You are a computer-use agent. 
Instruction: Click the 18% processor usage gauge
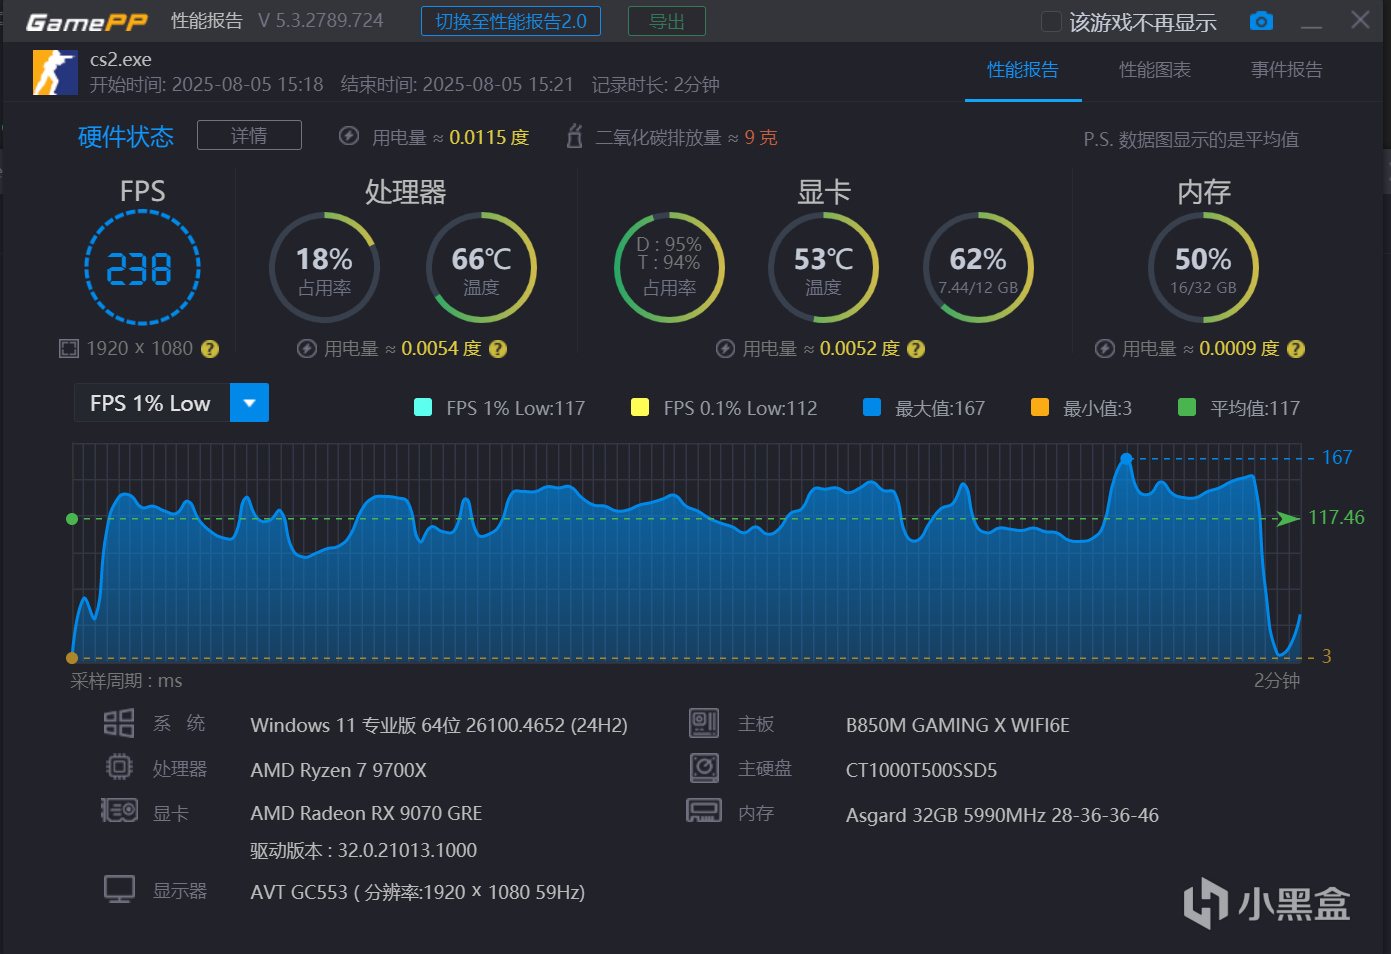324,268
